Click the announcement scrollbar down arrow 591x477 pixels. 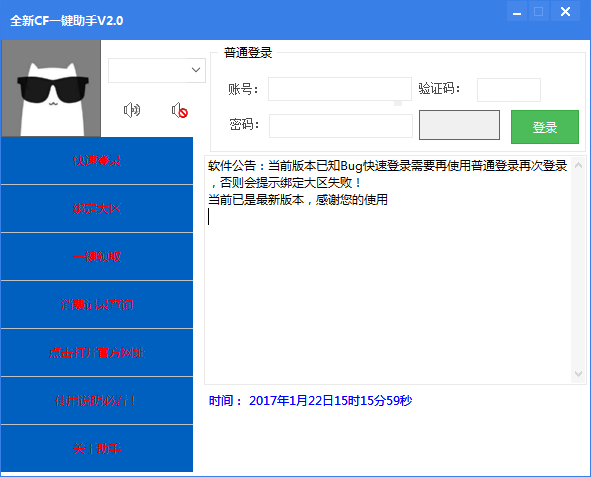[x=578, y=374]
